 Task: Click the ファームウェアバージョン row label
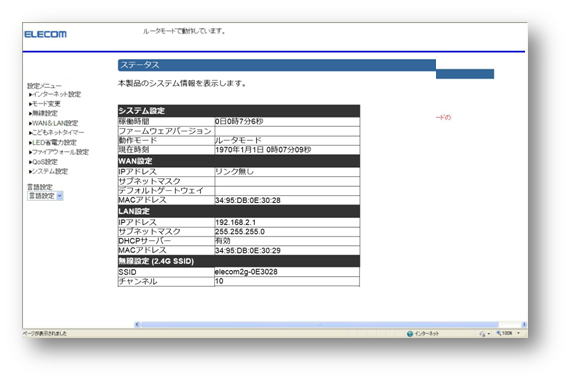coord(165,131)
